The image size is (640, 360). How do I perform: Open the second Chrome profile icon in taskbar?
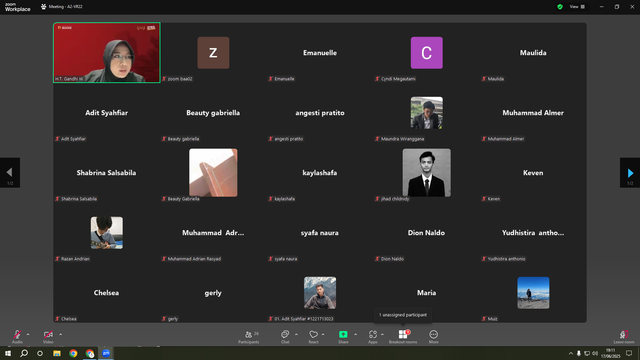pyautogui.click(x=90, y=353)
